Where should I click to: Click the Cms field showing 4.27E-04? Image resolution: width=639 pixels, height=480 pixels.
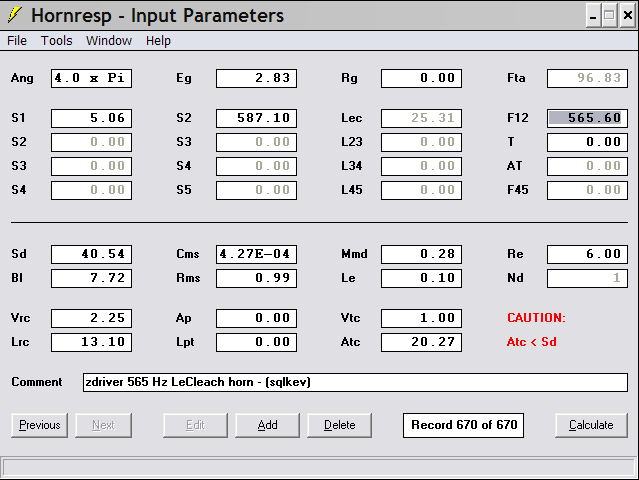point(256,254)
